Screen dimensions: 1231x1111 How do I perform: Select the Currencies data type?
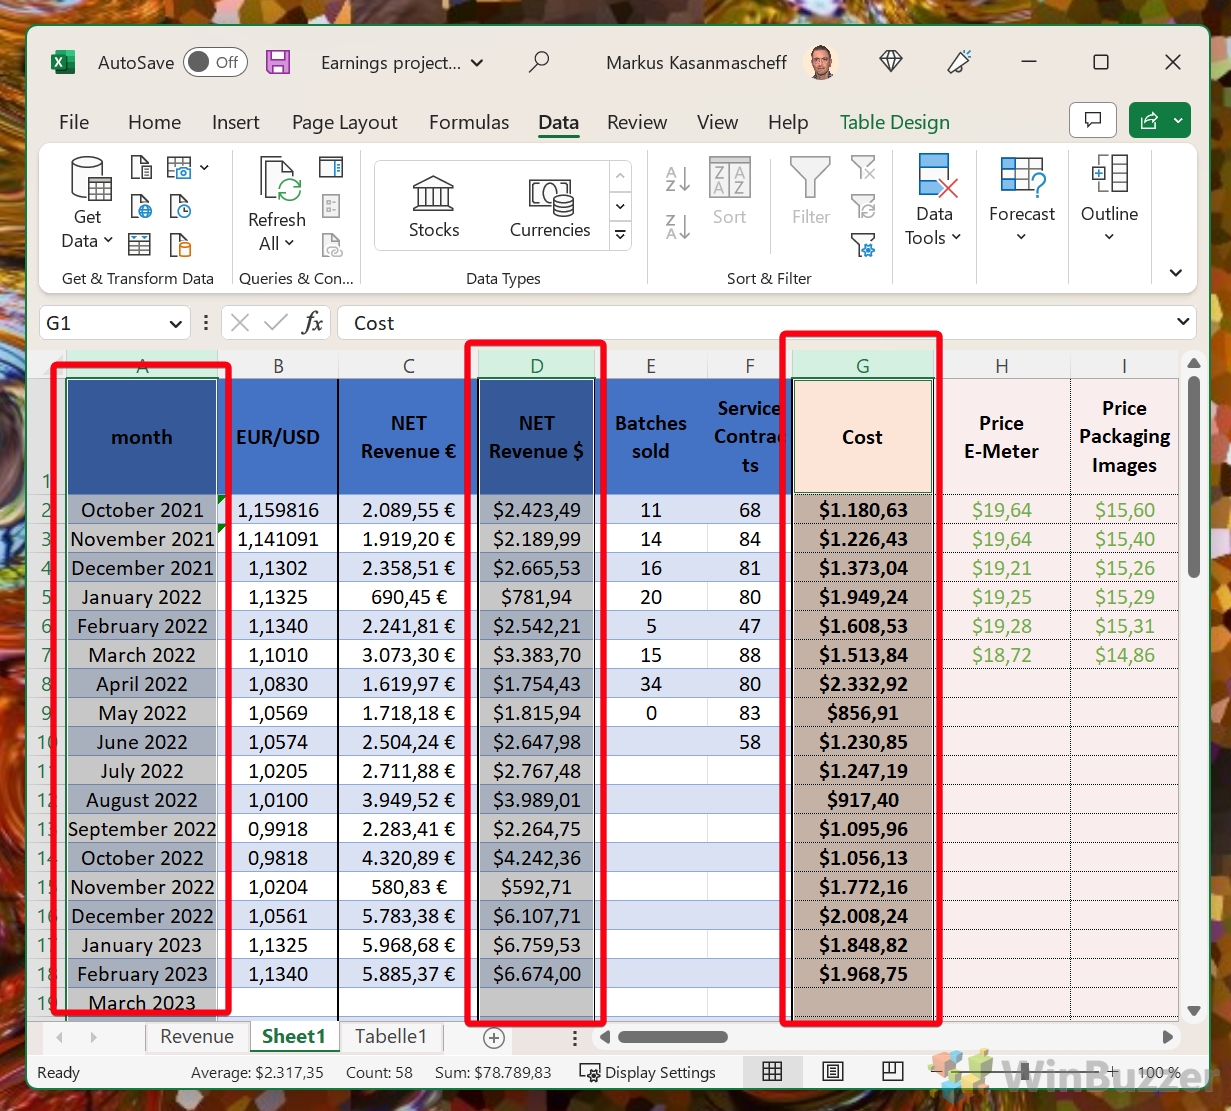coord(550,207)
